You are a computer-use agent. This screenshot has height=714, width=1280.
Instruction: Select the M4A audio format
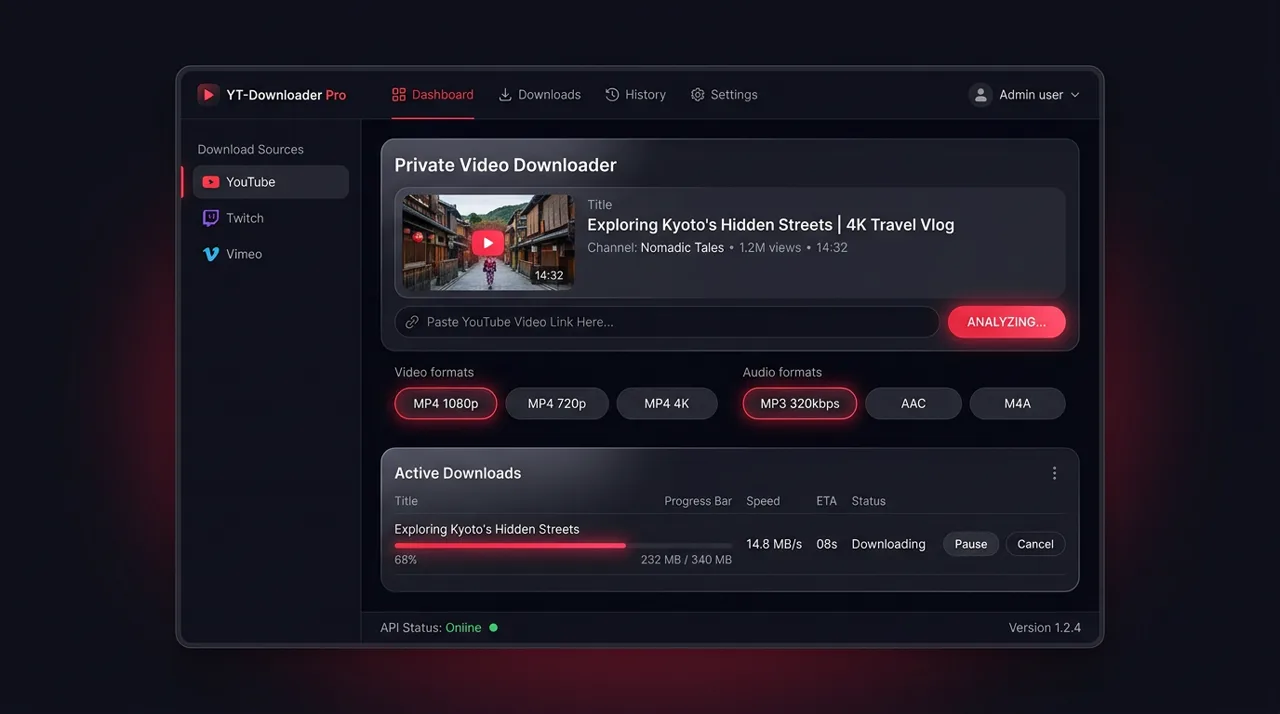pos(1017,404)
